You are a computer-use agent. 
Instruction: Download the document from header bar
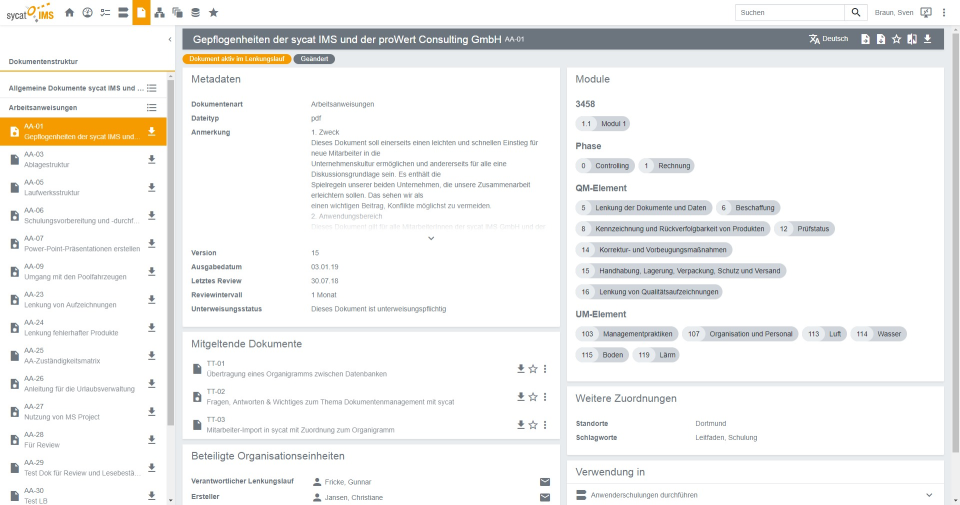coord(928,39)
